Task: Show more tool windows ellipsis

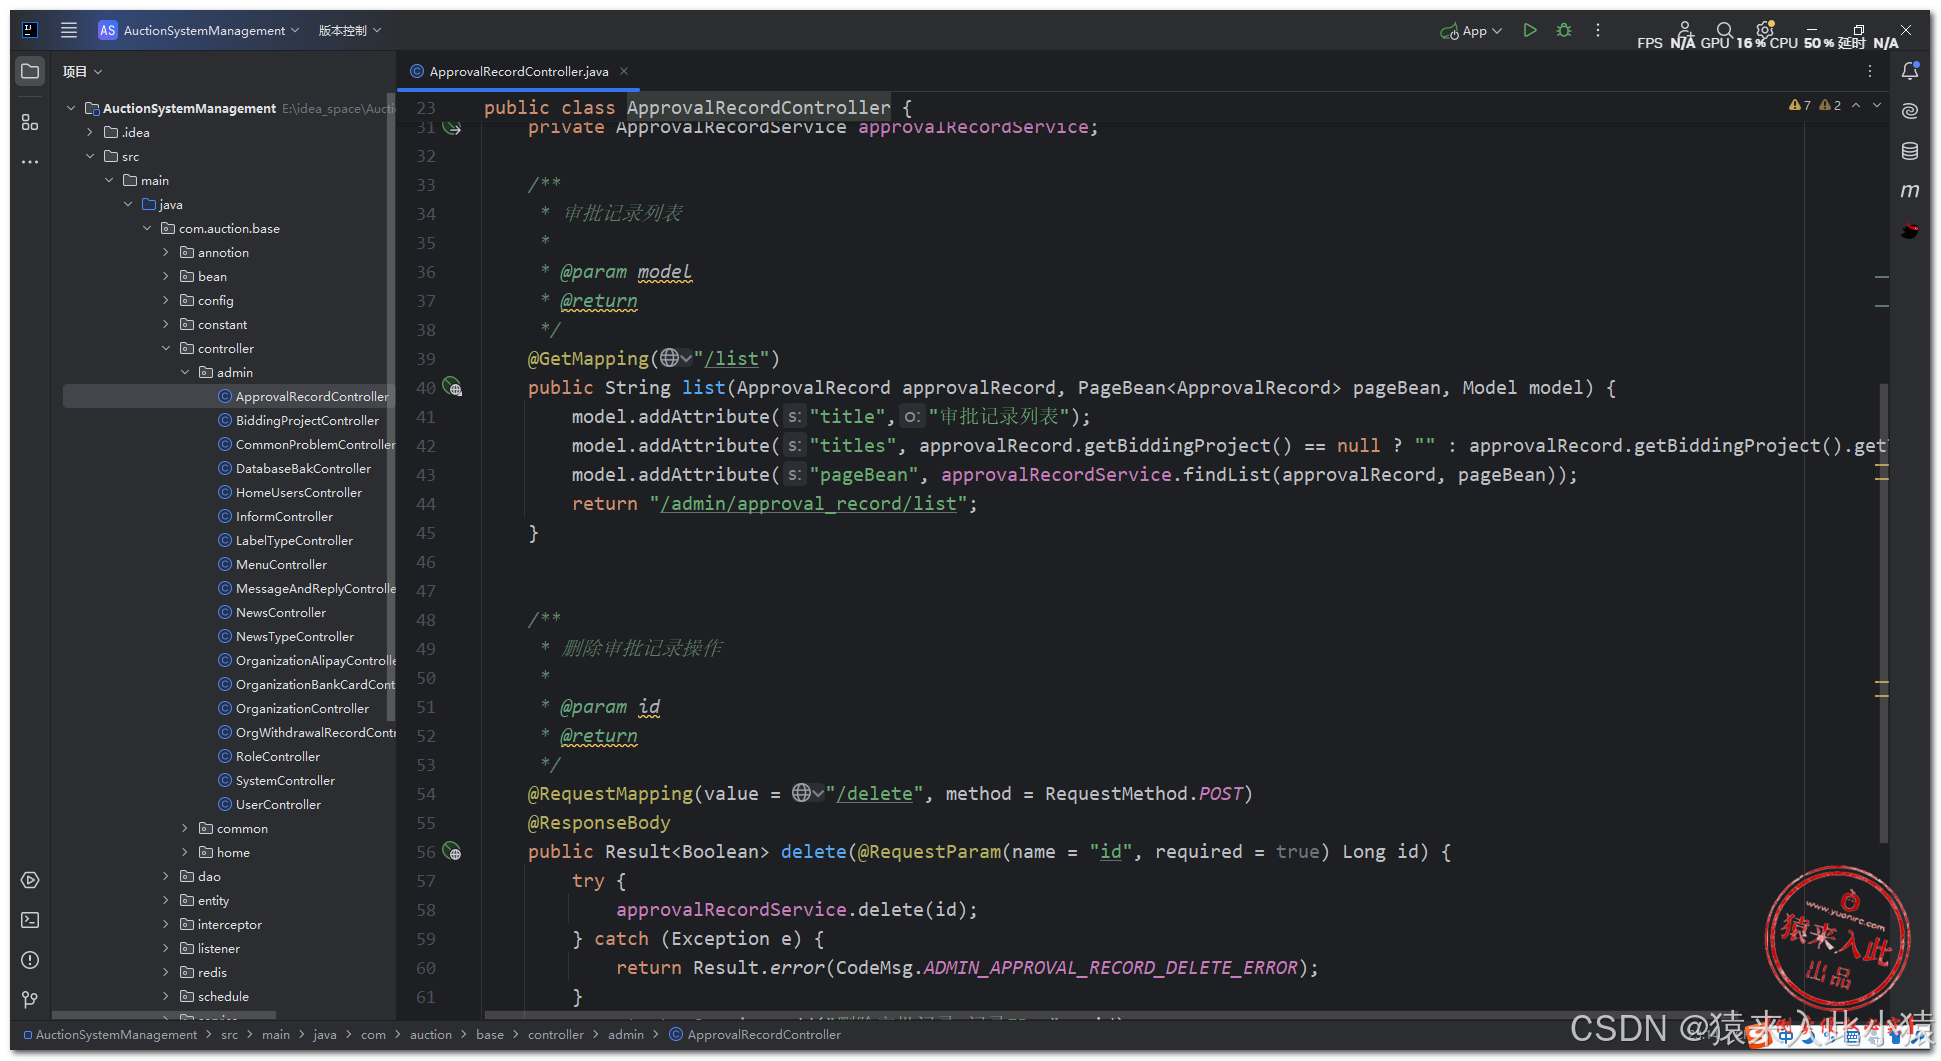Action: point(30,161)
